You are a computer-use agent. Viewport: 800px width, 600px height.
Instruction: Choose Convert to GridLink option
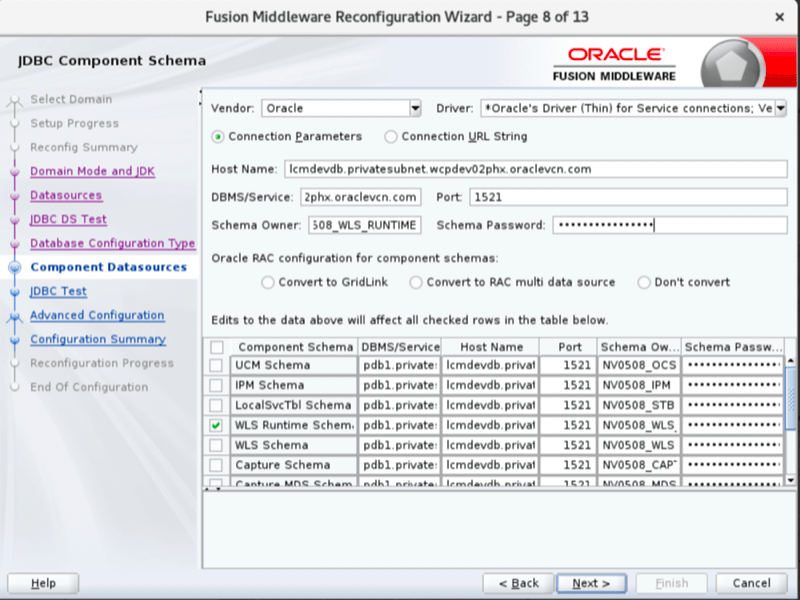pyautogui.click(x=268, y=282)
